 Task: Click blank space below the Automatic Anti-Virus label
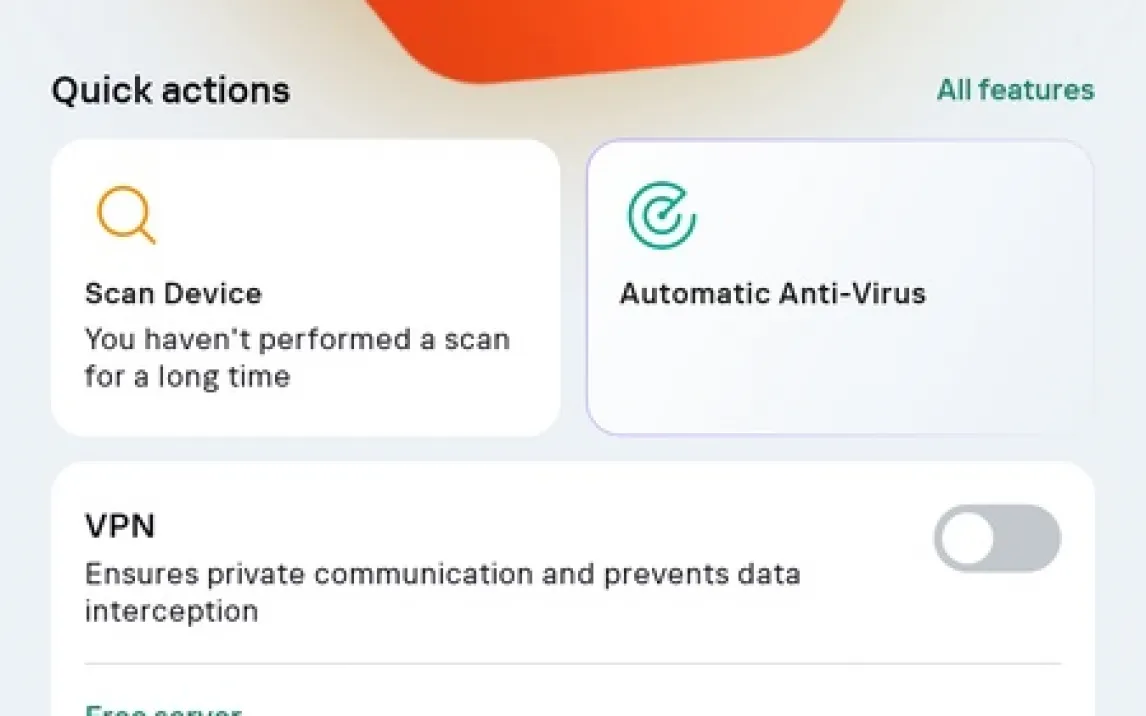[840, 375]
